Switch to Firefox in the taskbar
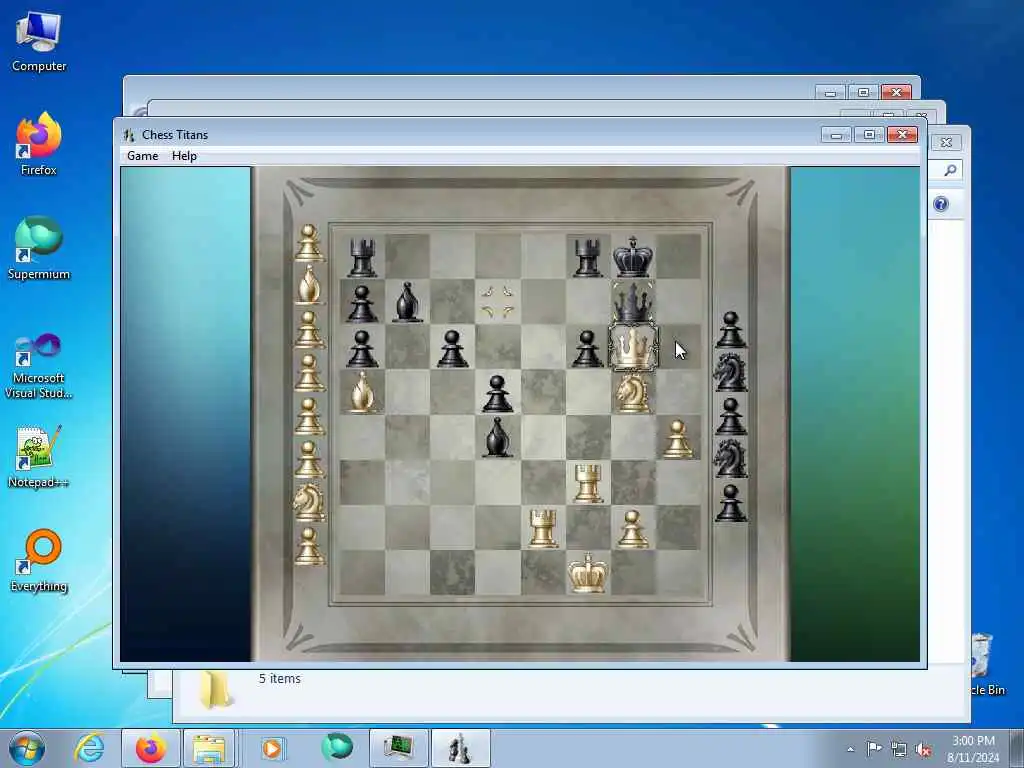This screenshot has width=1024, height=768. click(151, 748)
